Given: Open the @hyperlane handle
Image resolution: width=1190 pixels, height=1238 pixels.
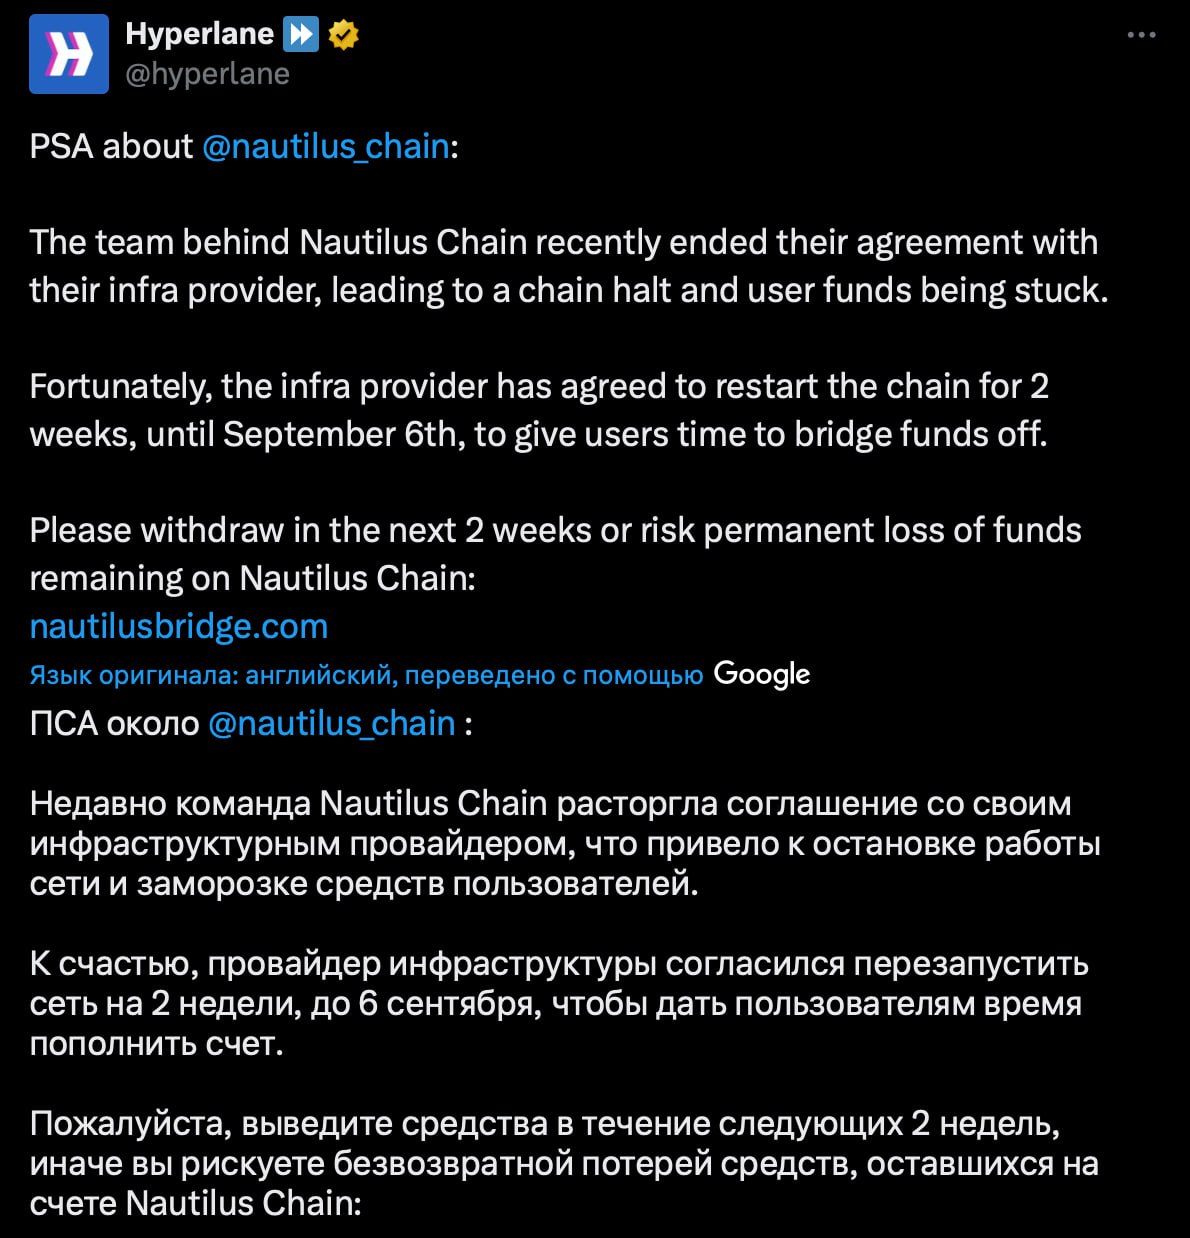Looking at the screenshot, I should tap(207, 74).
